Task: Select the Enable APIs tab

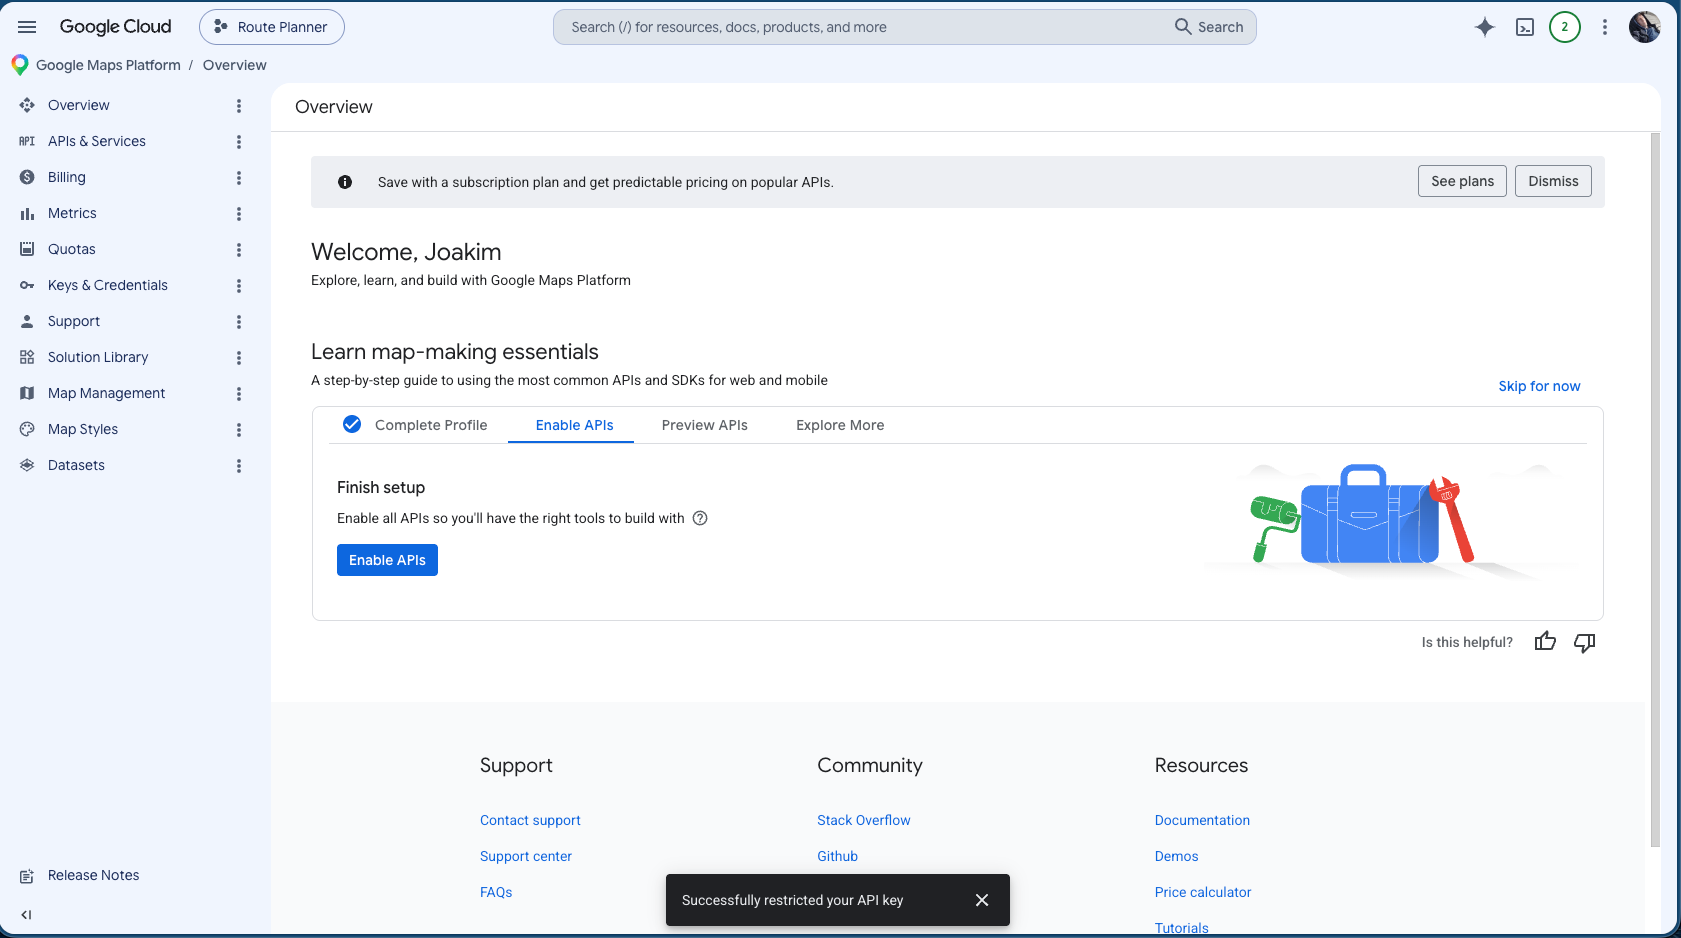Action: 574,425
